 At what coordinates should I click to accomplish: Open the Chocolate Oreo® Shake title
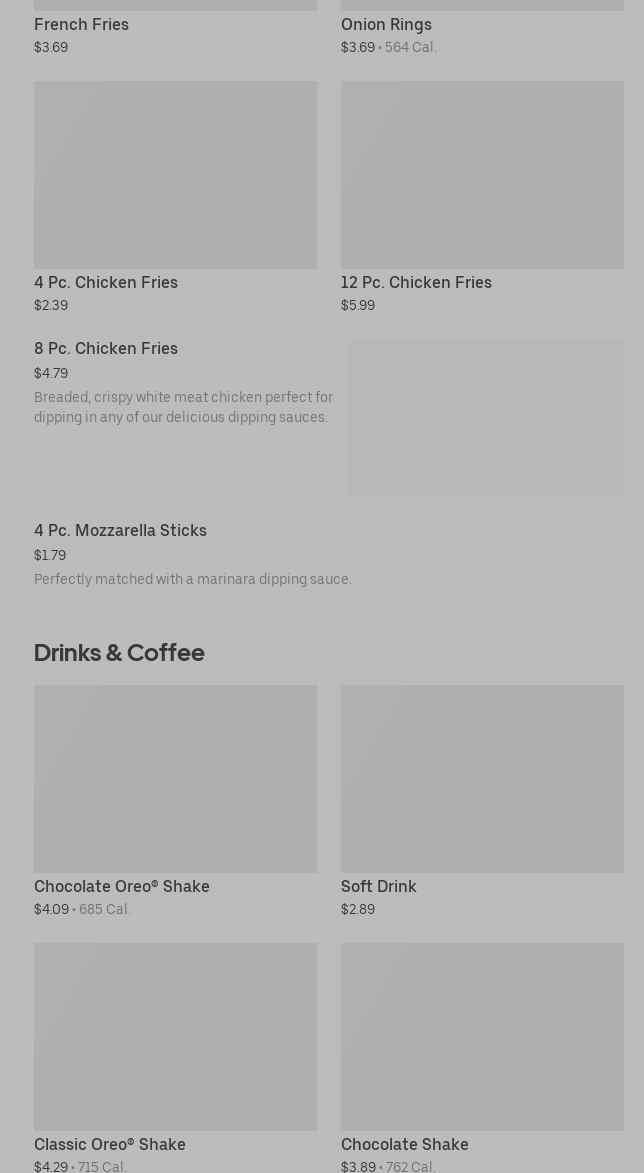pyautogui.click(x=122, y=886)
